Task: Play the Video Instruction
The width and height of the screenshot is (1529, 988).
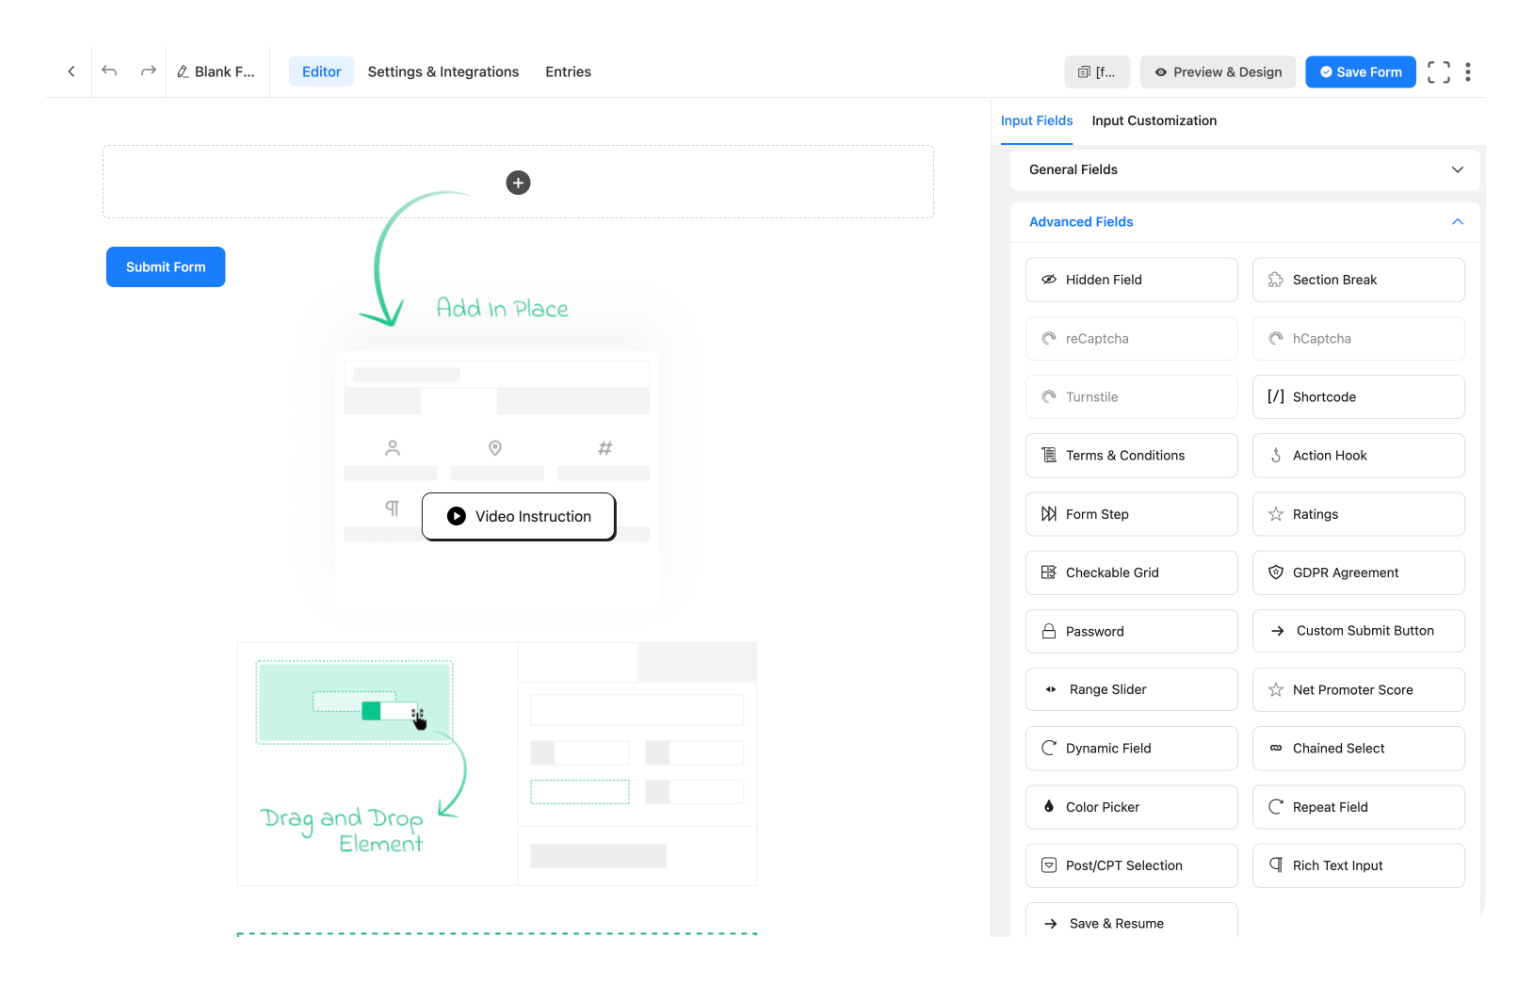Action: pyautogui.click(x=518, y=516)
